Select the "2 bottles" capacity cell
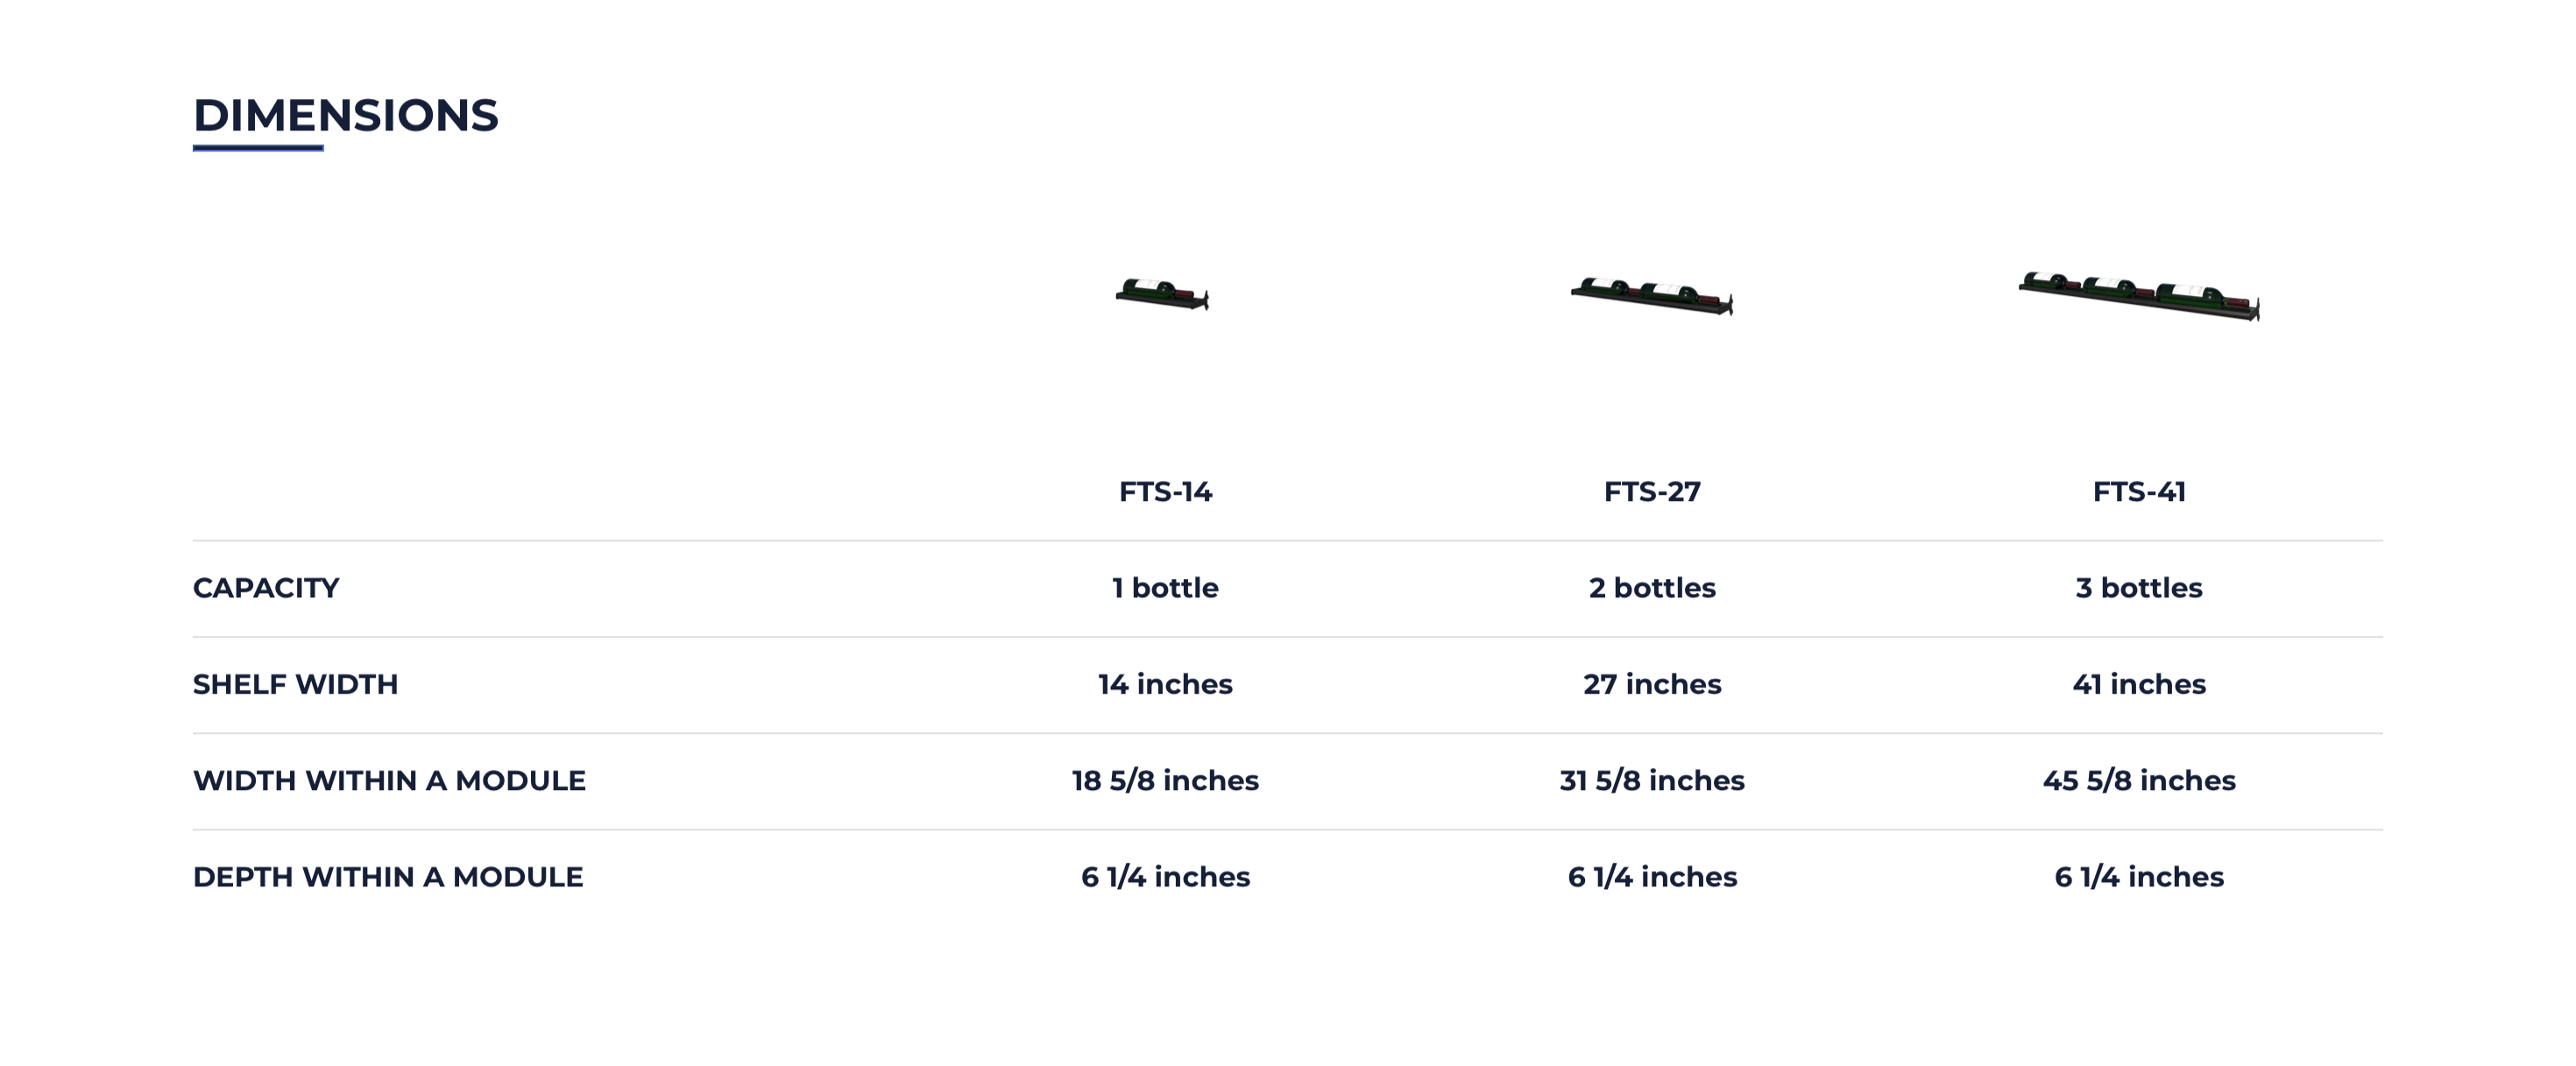Screen dimensions: 2576x1066 pos(1652,588)
